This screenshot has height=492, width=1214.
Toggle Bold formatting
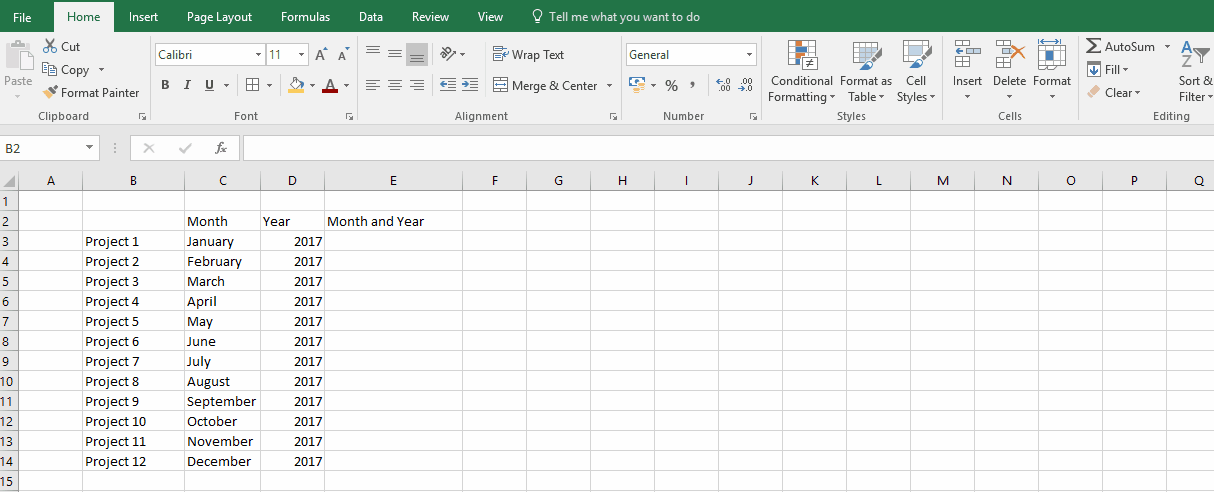164,85
